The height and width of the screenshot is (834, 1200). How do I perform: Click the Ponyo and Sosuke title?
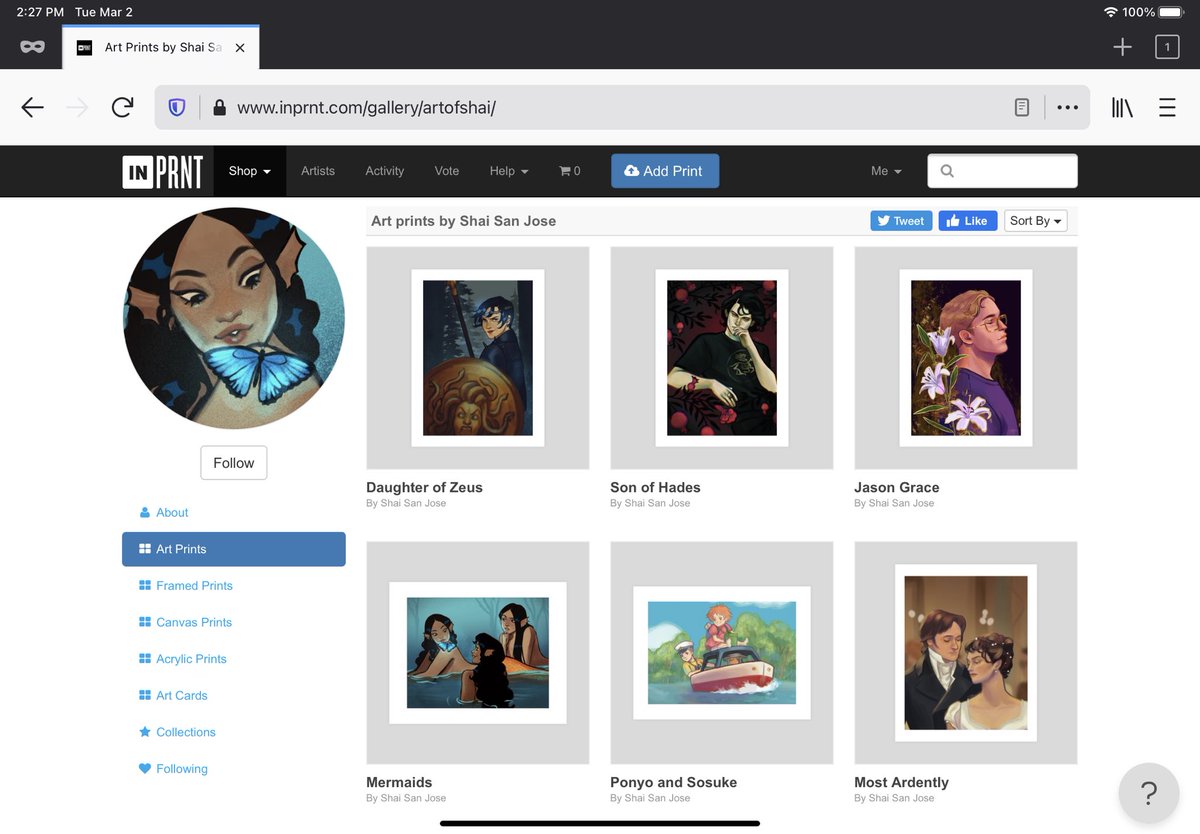click(673, 783)
